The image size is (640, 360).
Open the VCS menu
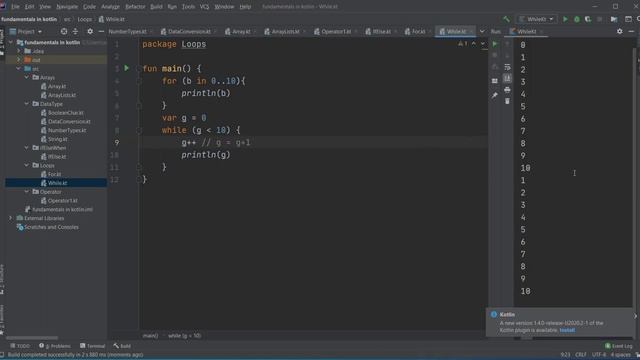point(204,7)
